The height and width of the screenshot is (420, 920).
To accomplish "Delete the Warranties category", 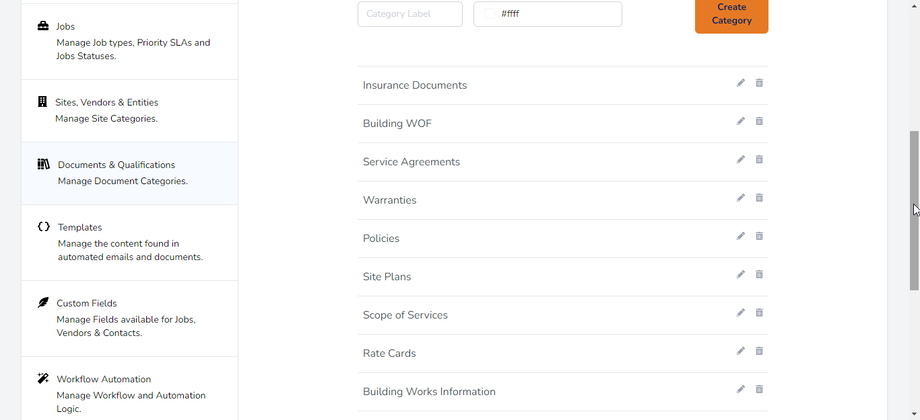I will (x=759, y=198).
